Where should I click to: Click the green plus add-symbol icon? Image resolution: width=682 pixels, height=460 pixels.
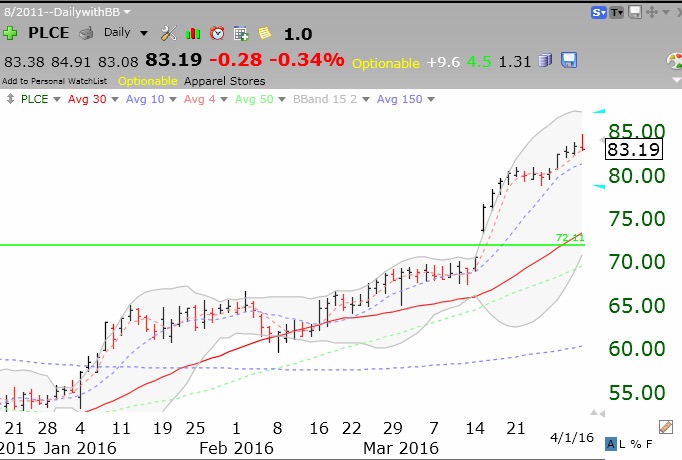(x=10, y=33)
